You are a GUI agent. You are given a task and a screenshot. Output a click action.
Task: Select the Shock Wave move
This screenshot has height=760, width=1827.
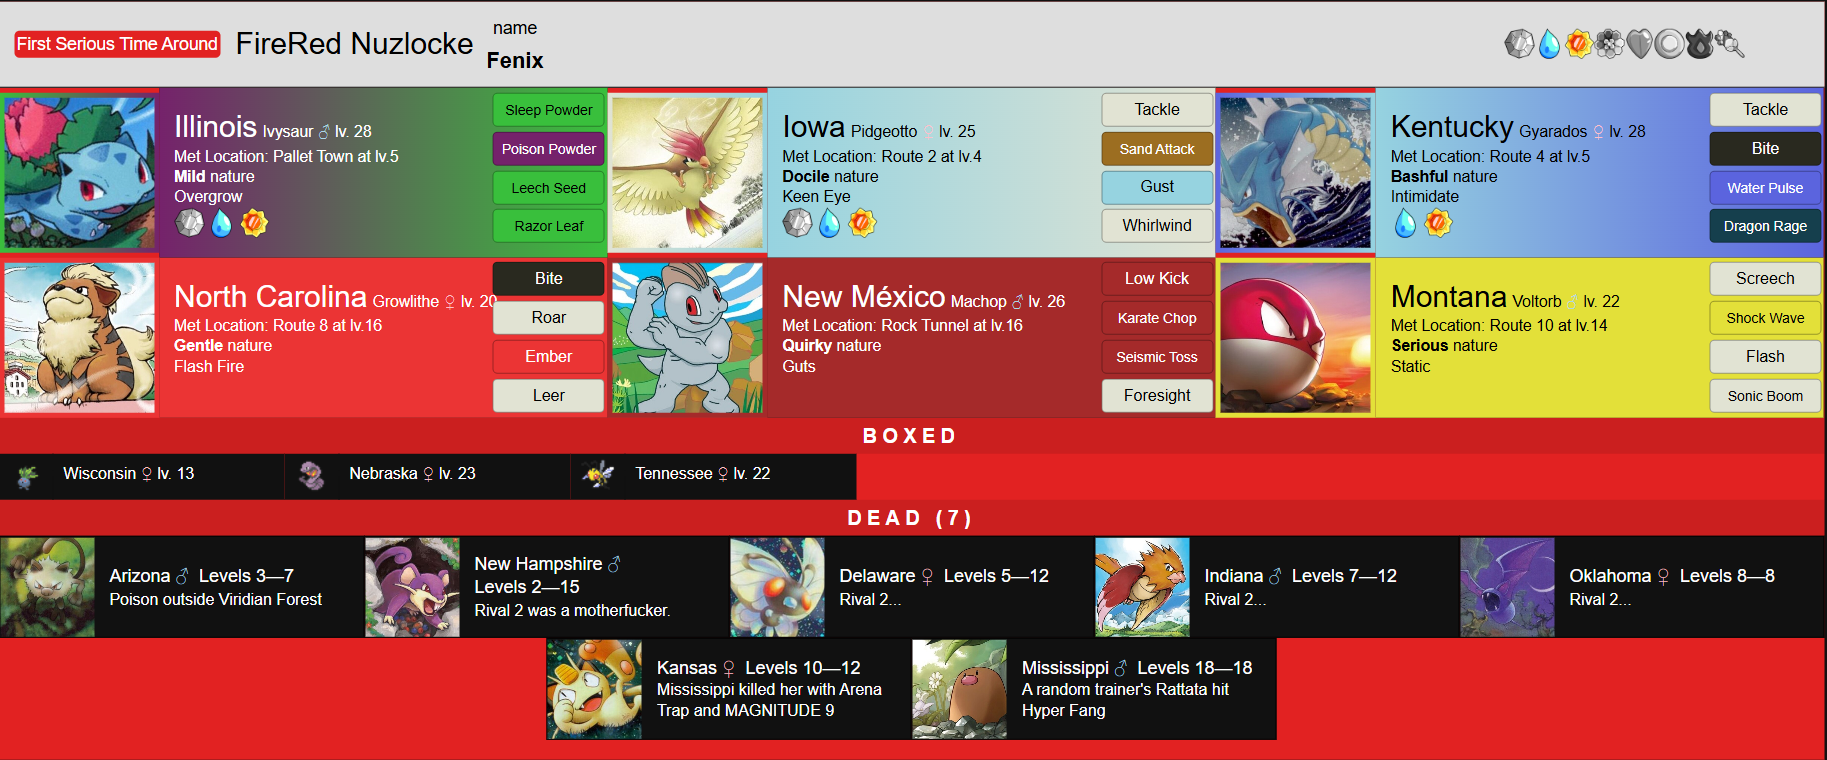point(1765,318)
